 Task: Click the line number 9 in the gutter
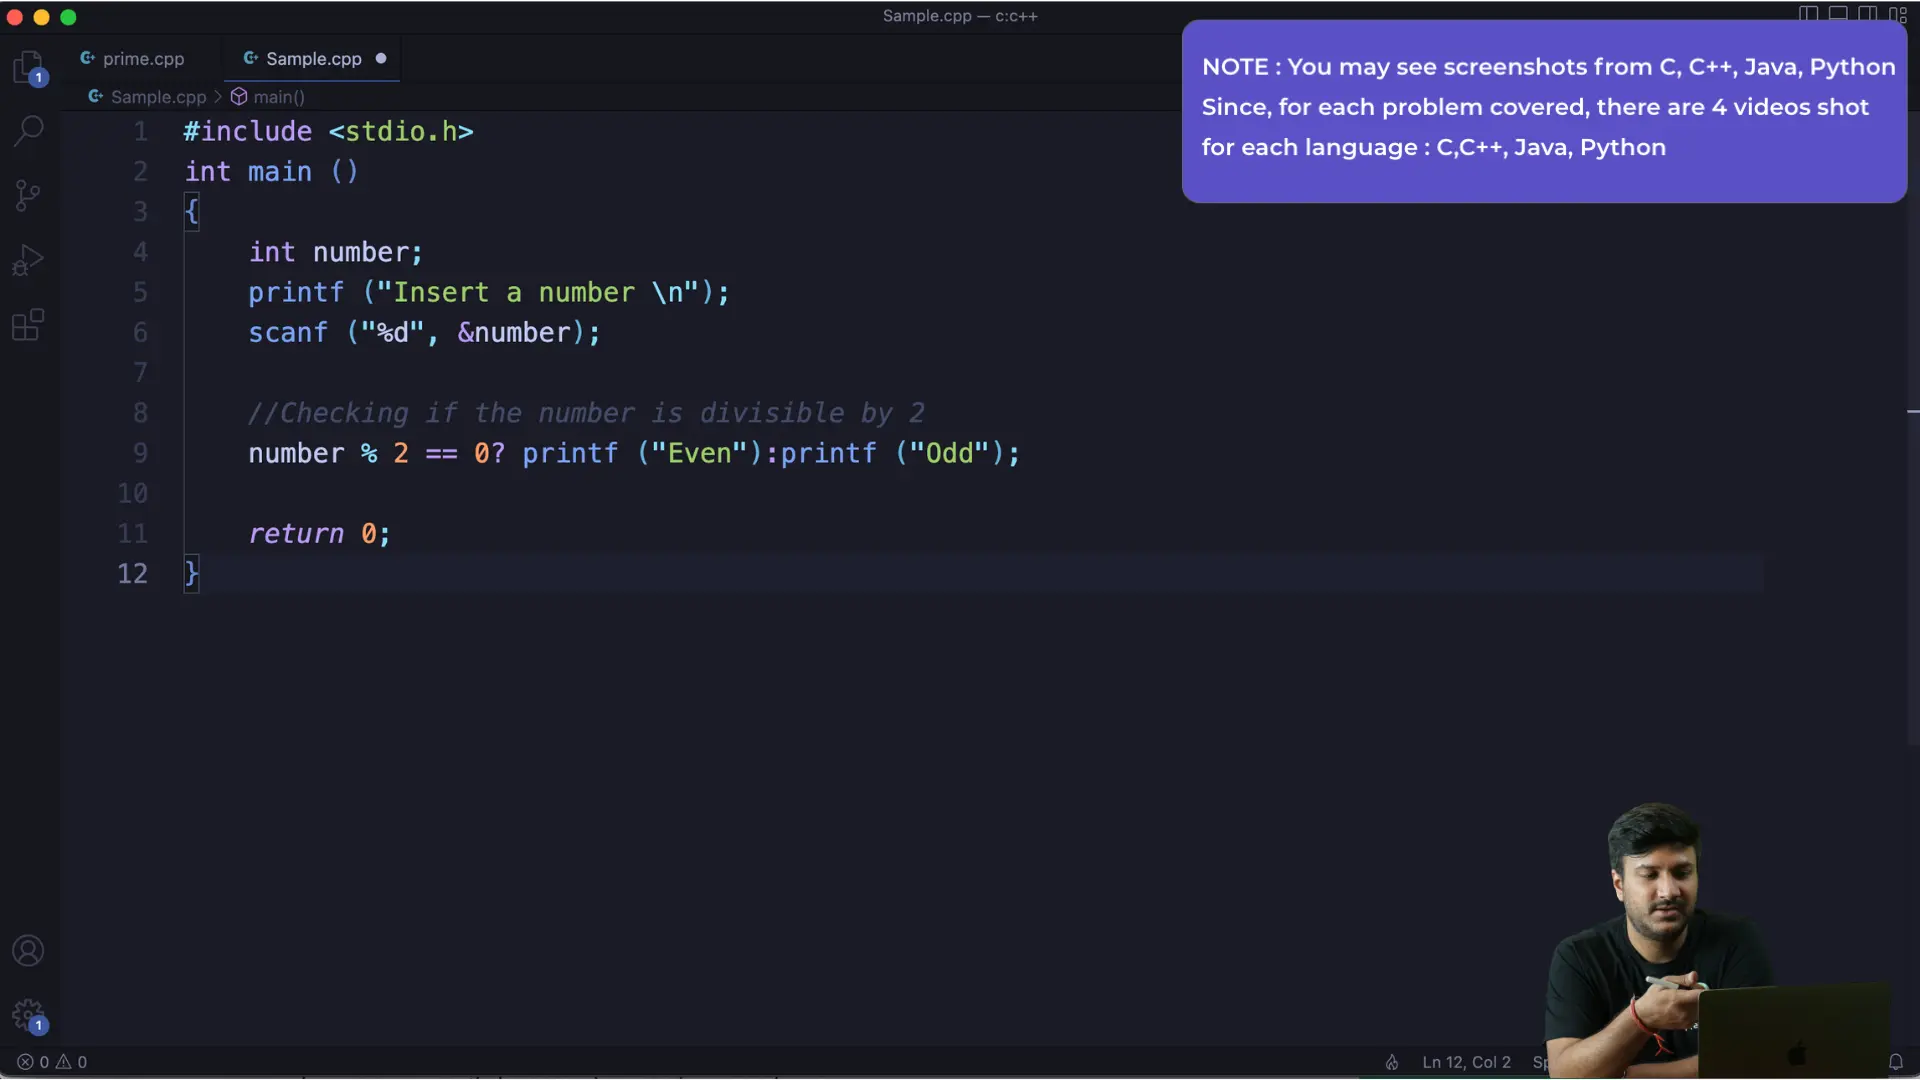[x=140, y=453]
